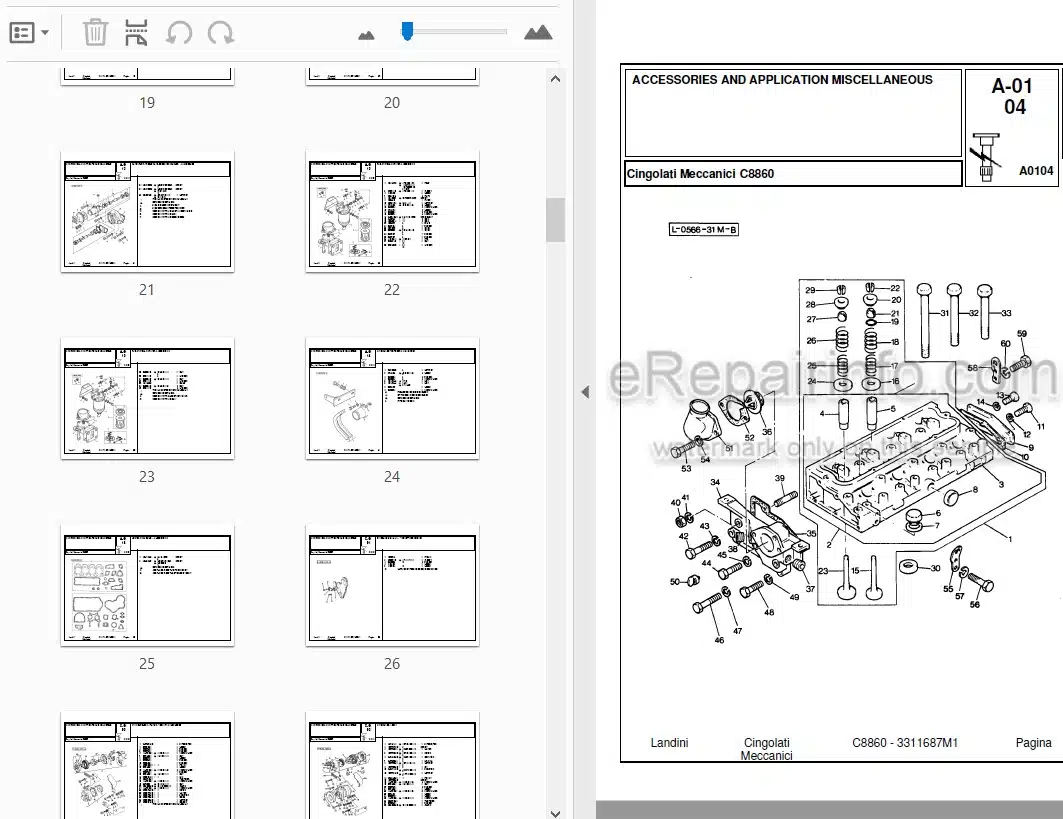Click the 'Pagina' footer text
Viewport: 1063px width, 819px height.
click(1033, 743)
